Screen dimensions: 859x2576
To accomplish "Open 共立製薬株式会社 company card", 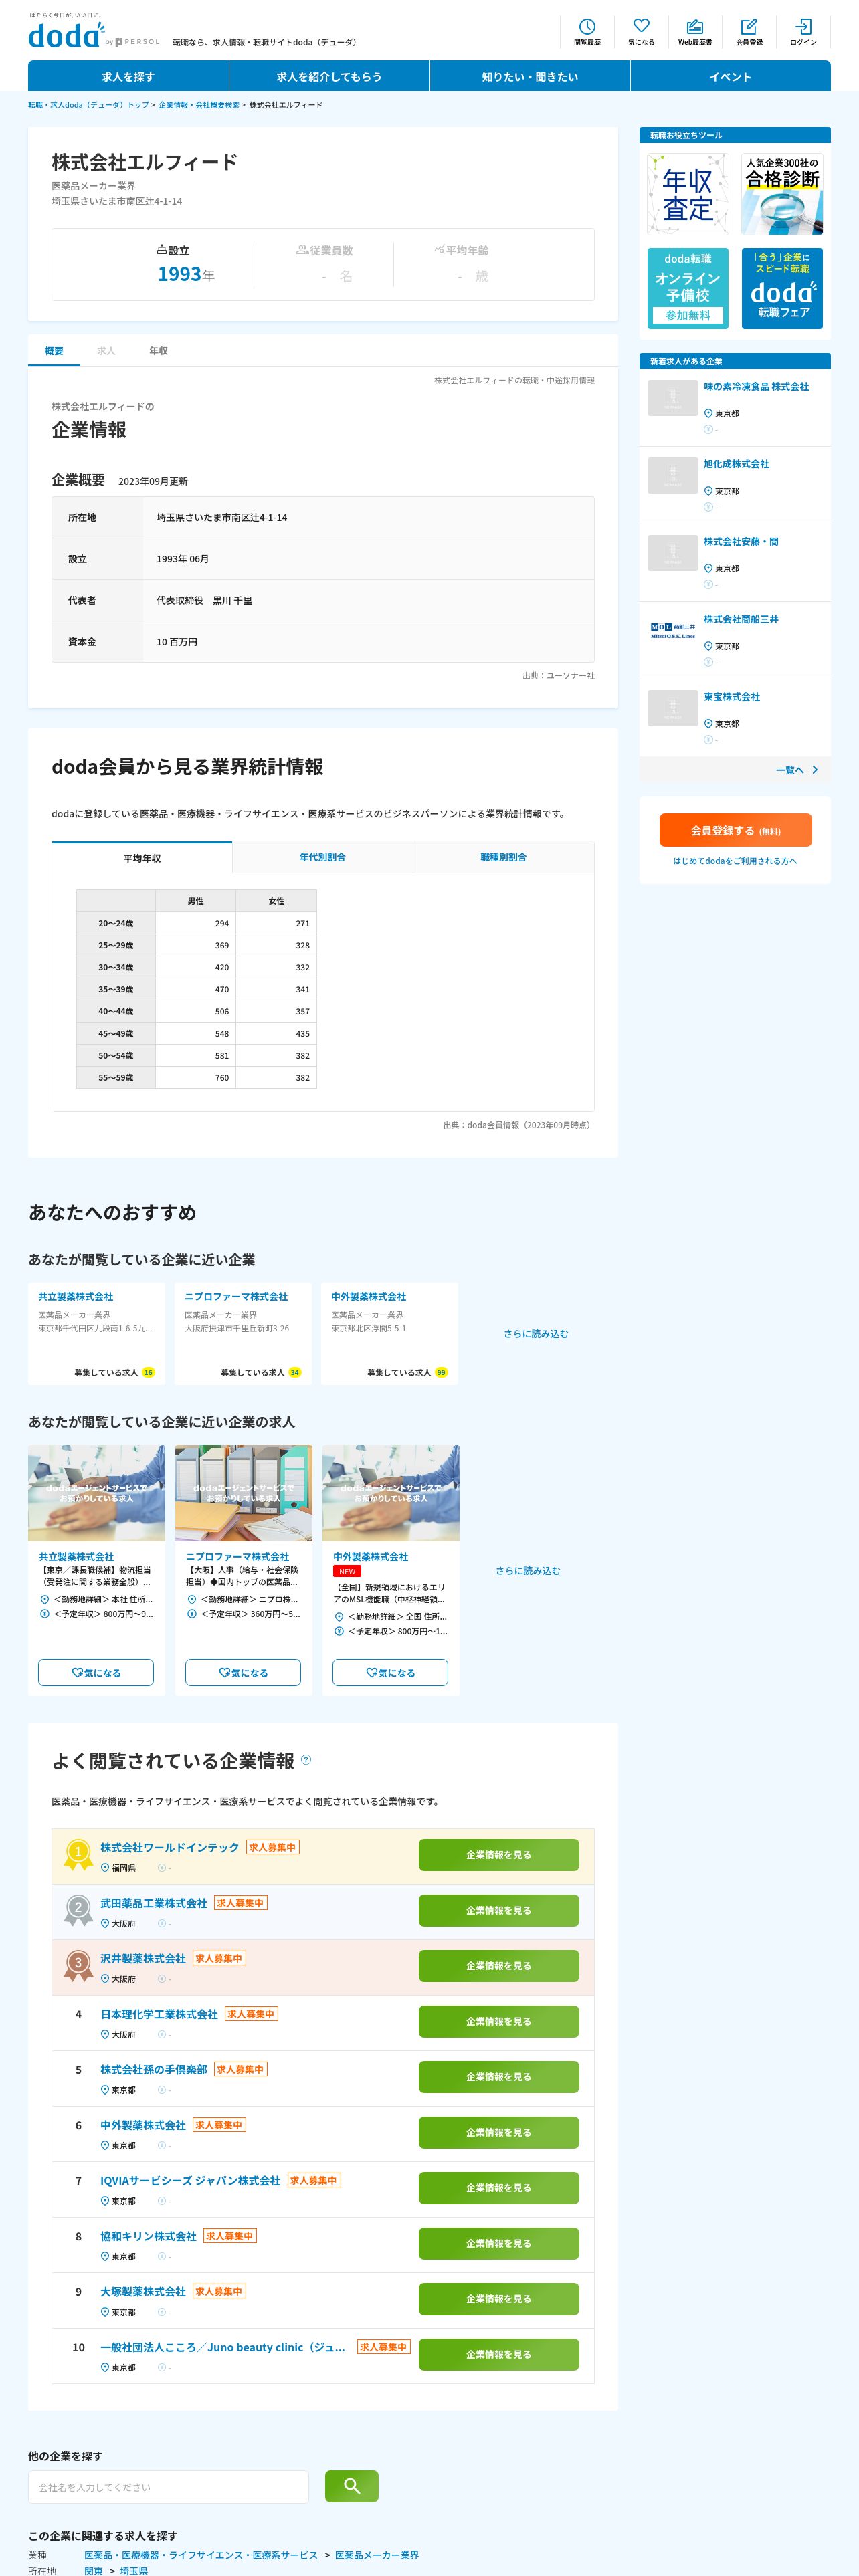I will tap(96, 1333).
